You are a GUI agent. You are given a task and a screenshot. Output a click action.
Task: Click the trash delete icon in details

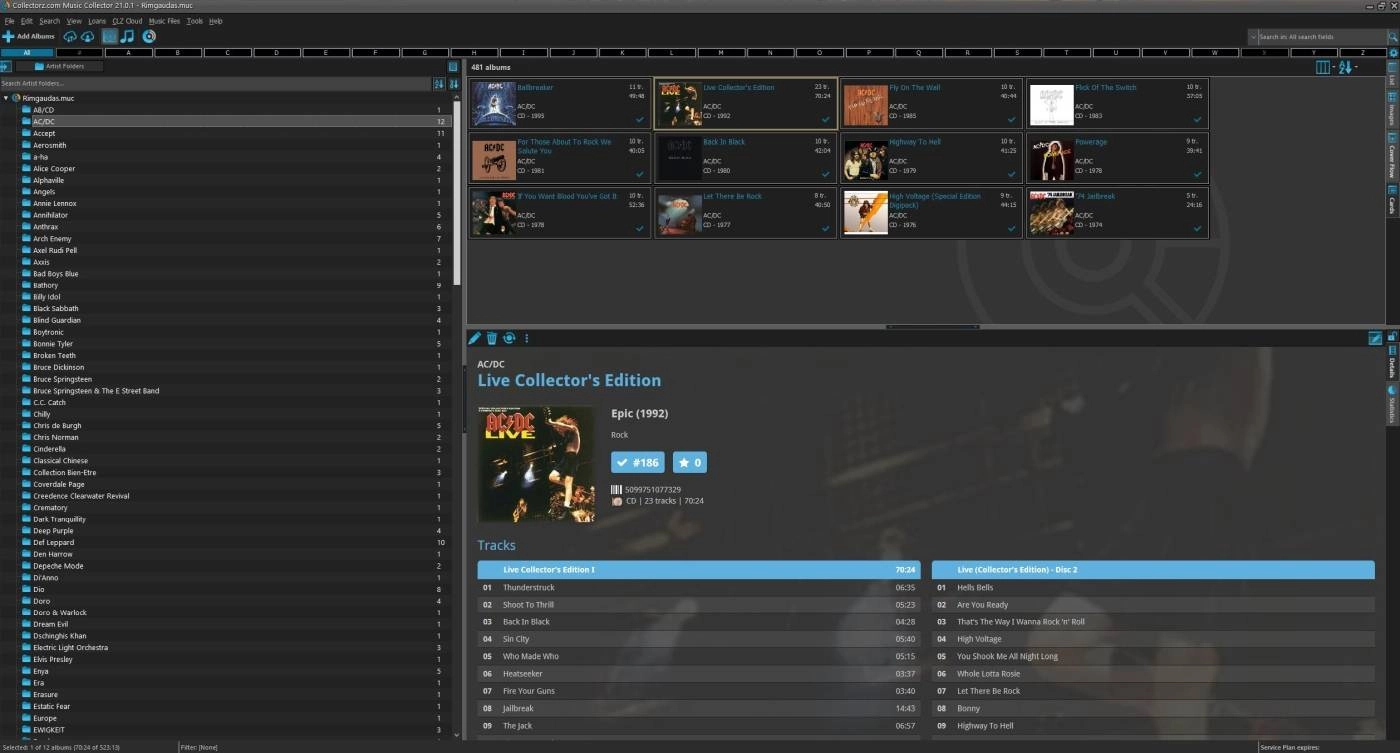coord(492,338)
